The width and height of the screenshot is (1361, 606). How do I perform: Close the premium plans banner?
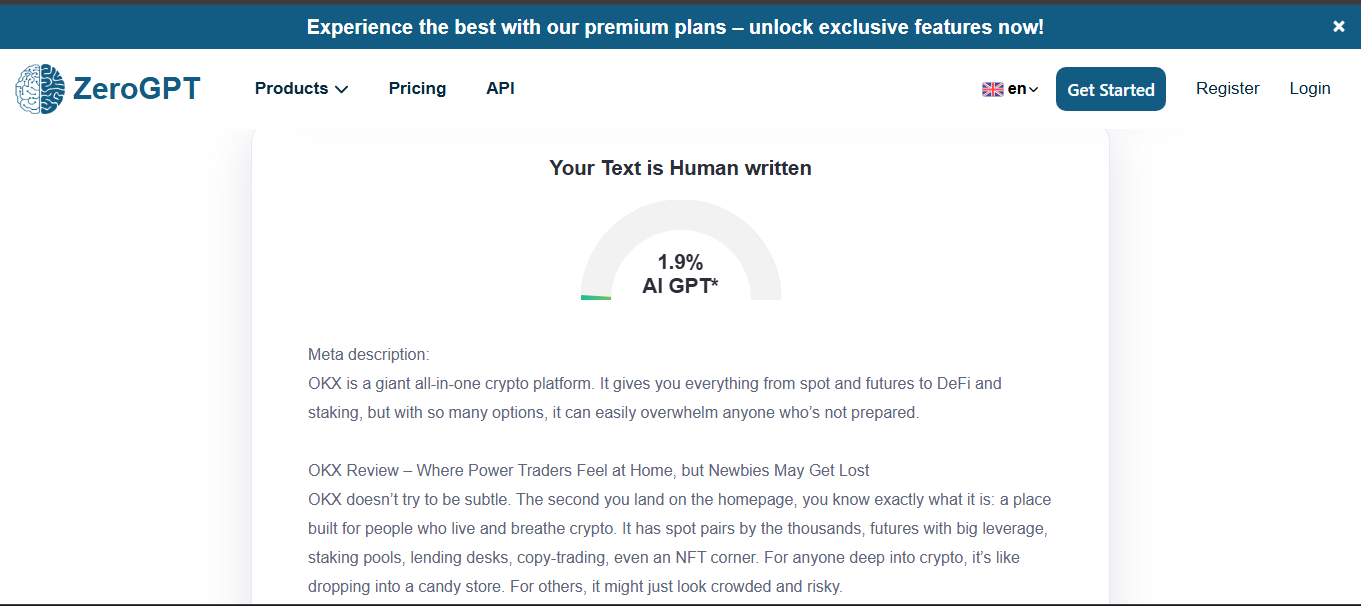click(1339, 27)
